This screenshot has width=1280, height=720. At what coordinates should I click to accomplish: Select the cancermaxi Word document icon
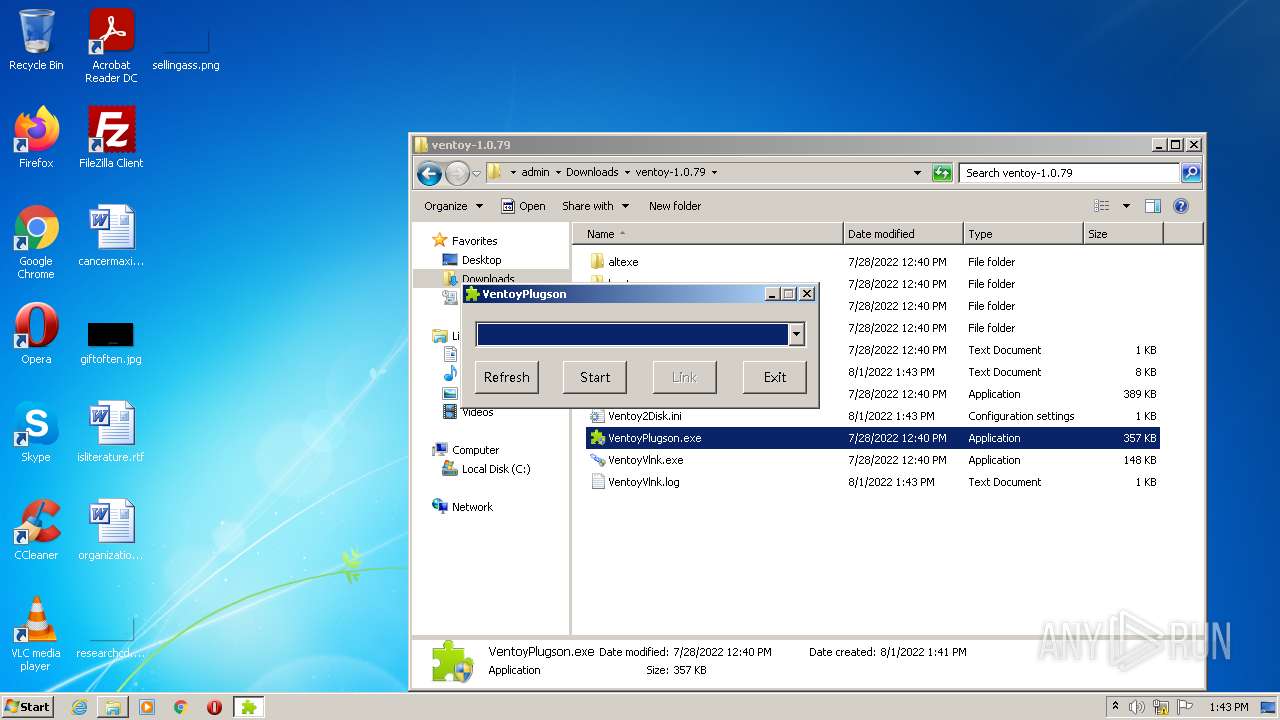tap(111, 236)
